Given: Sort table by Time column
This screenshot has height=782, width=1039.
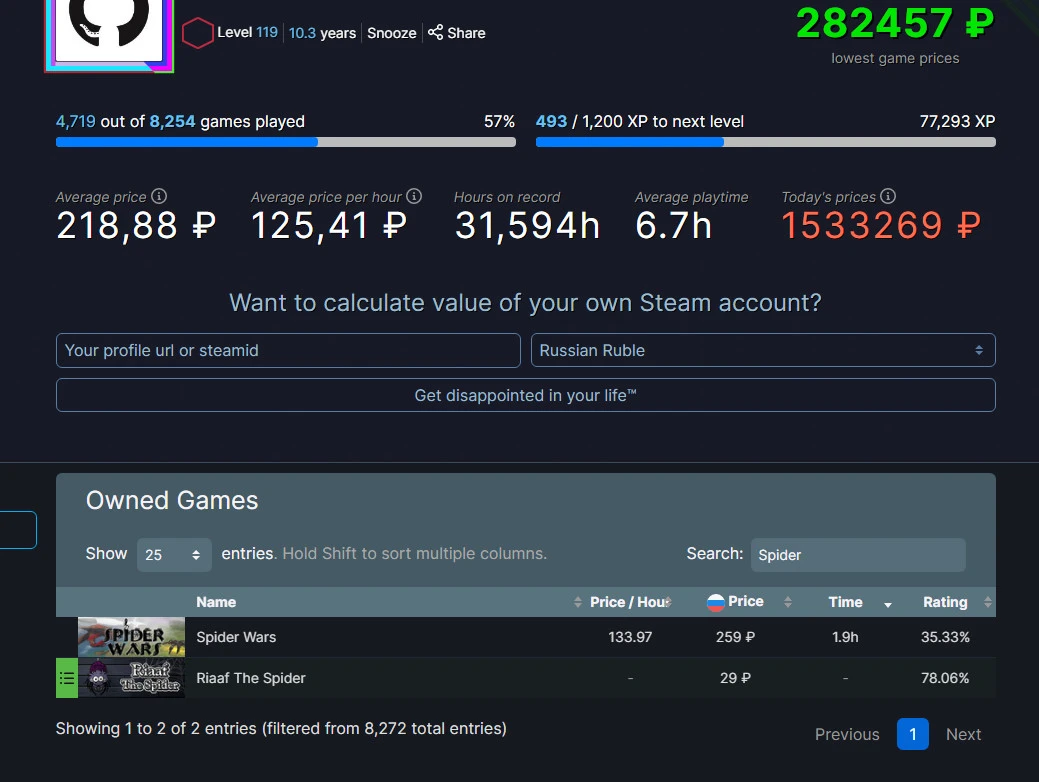Looking at the screenshot, I should (846, 602).
